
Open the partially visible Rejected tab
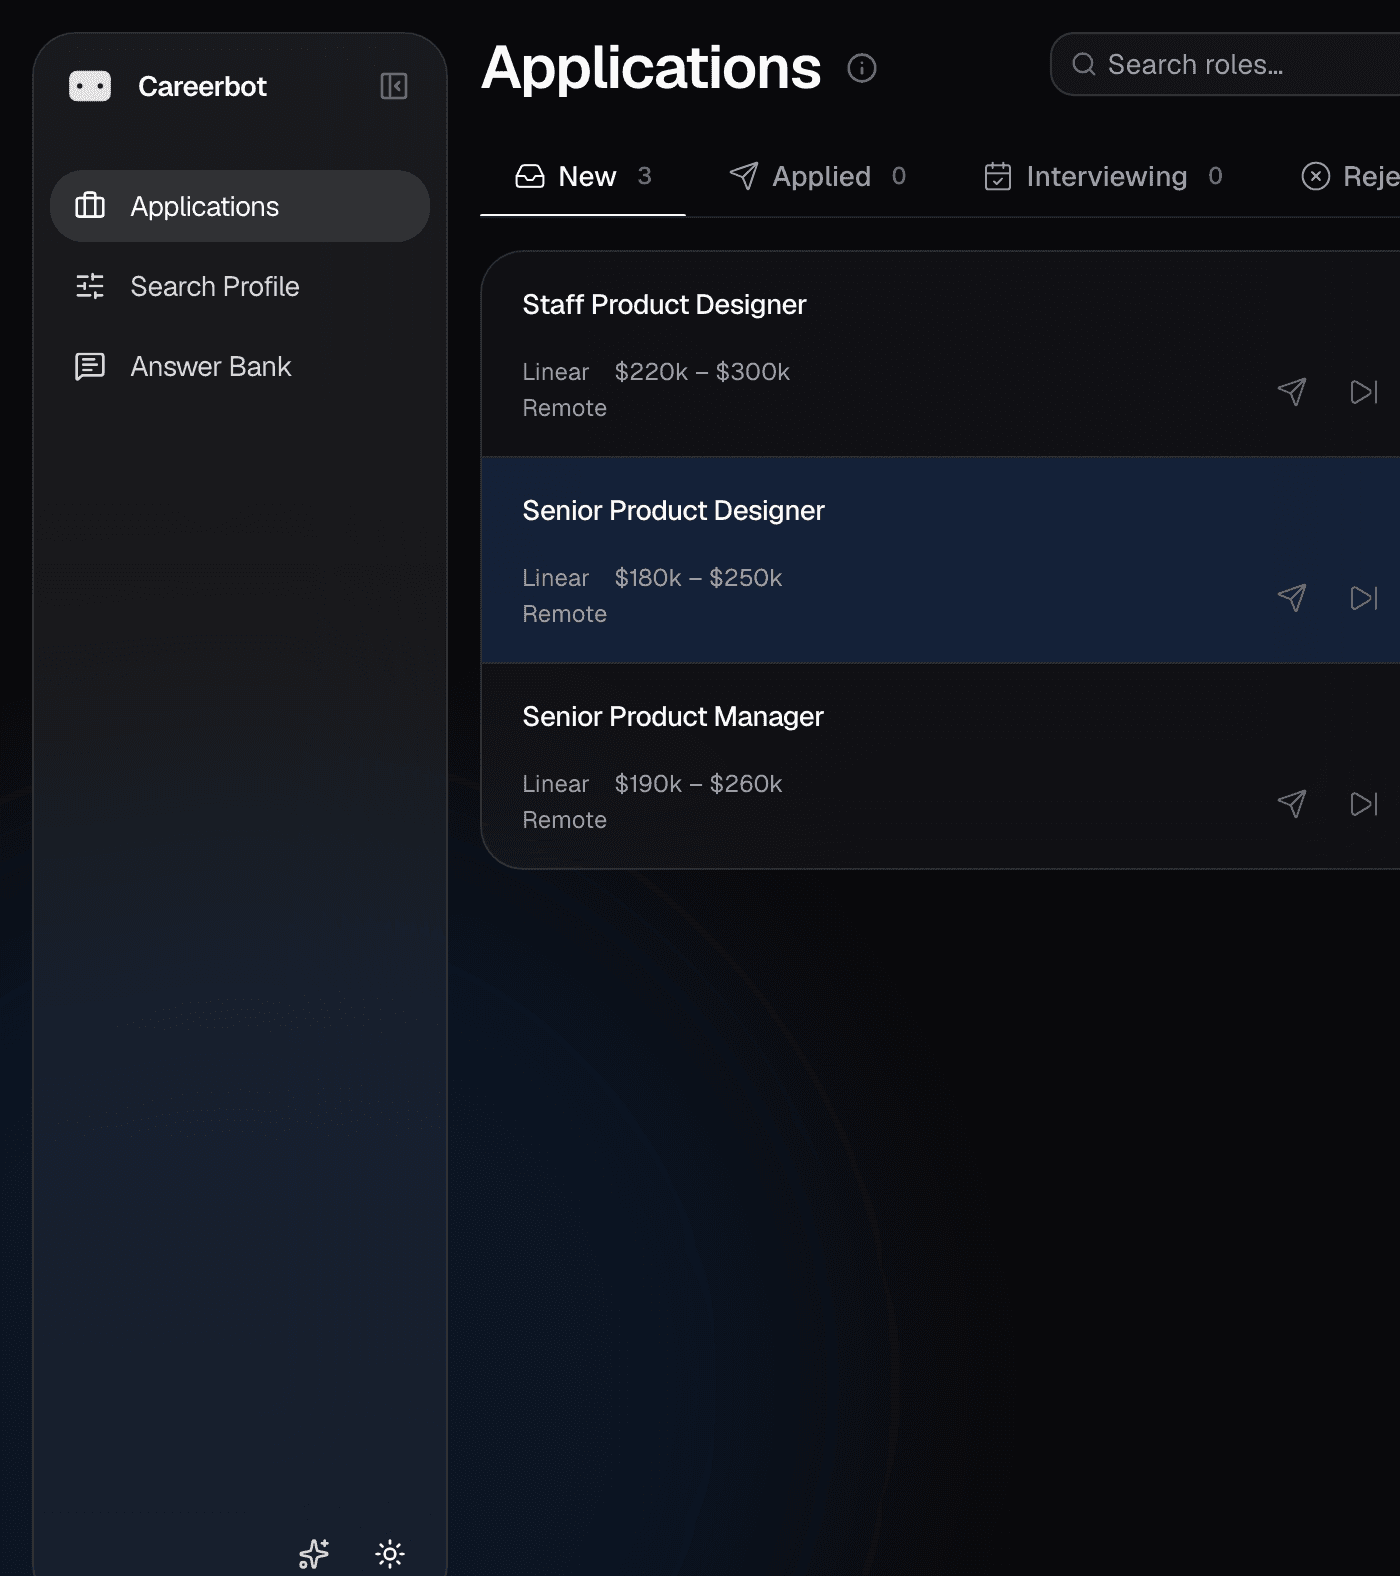tap(1349, 176)
